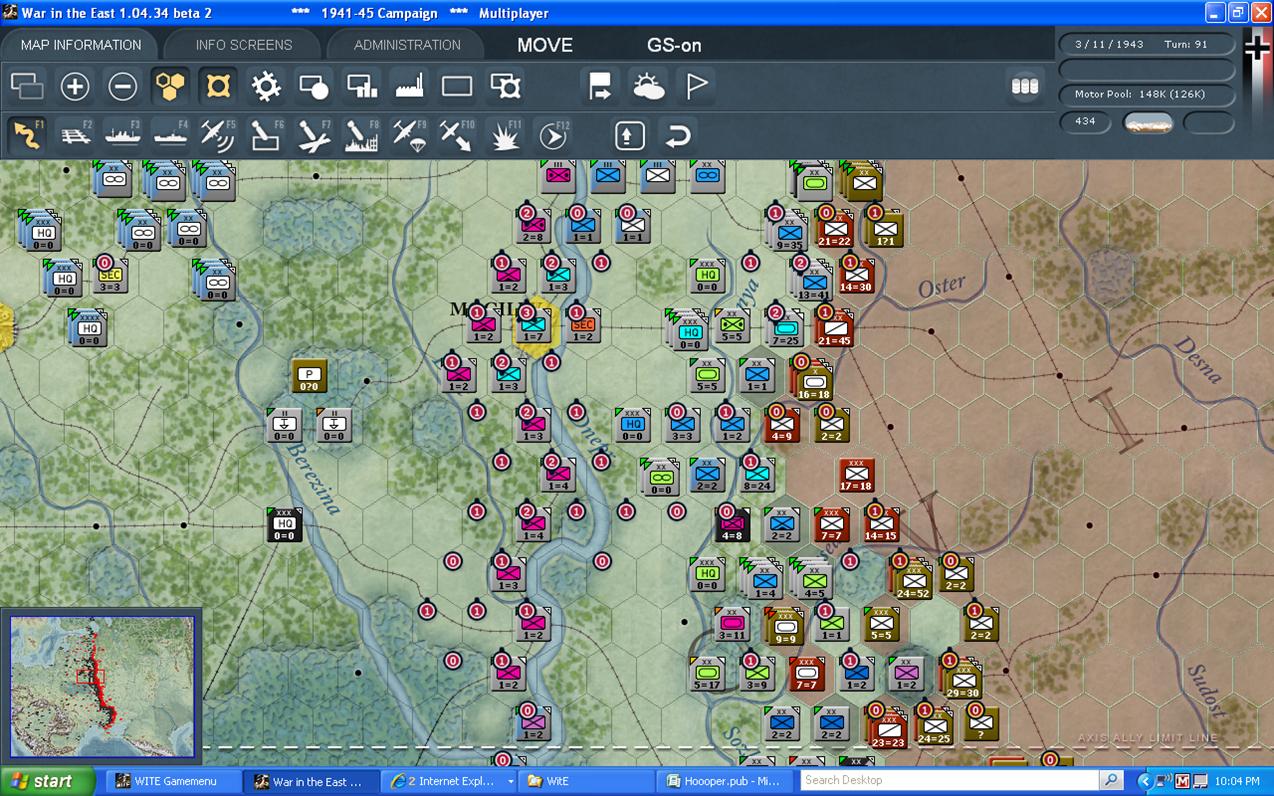Click the F12 end turn icon

click(553, 135)
